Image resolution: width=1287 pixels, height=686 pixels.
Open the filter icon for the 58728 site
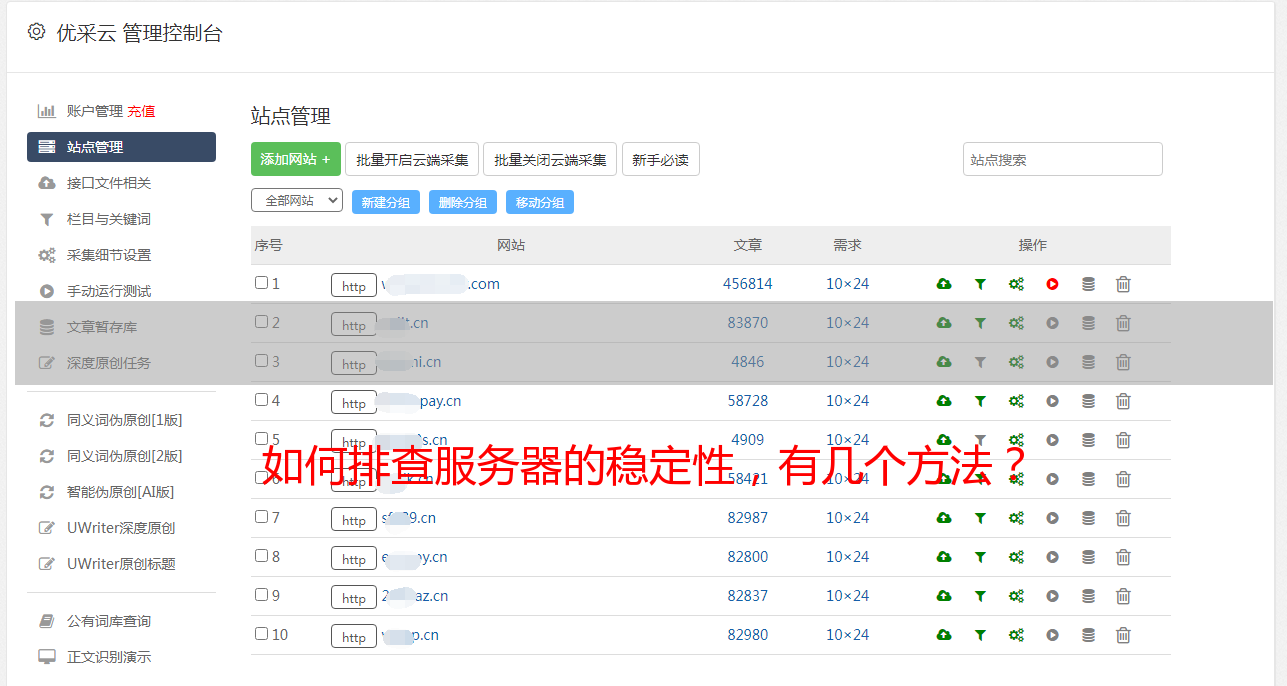click(x=980, y=401)
